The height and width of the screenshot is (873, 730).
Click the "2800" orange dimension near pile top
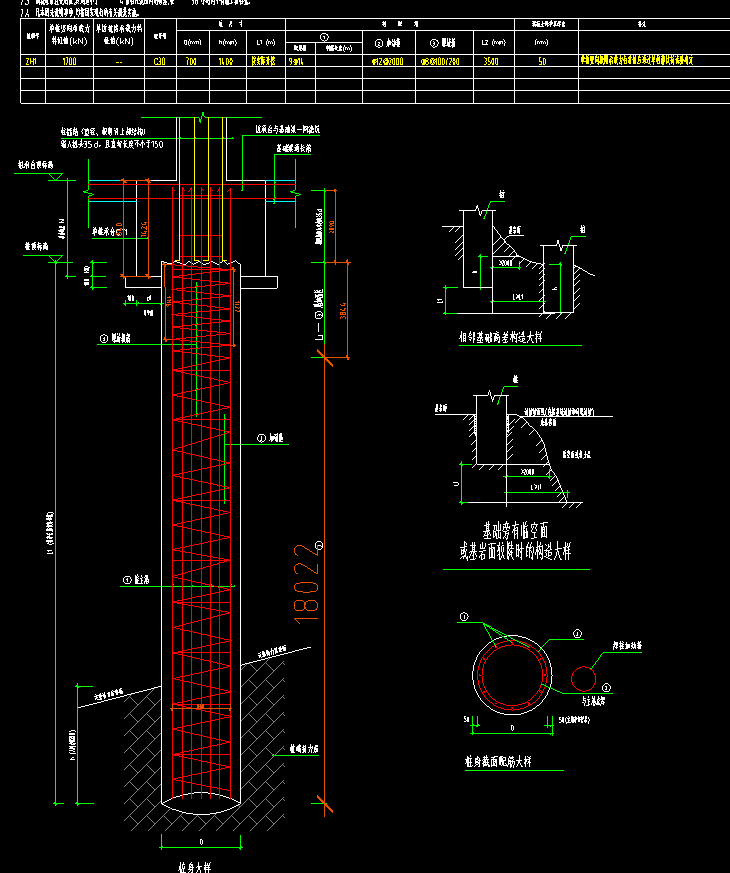pos(332,227)
